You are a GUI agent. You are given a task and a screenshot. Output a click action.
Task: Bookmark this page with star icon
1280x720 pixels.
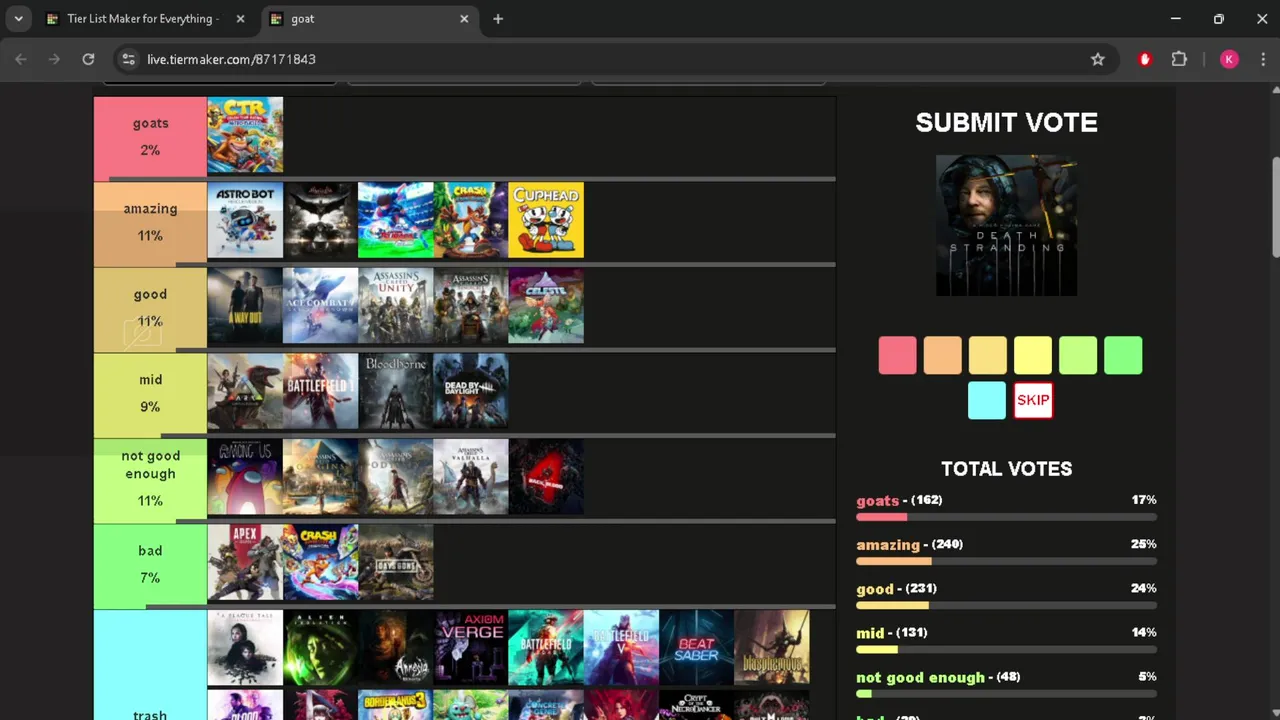(1097, 59)
